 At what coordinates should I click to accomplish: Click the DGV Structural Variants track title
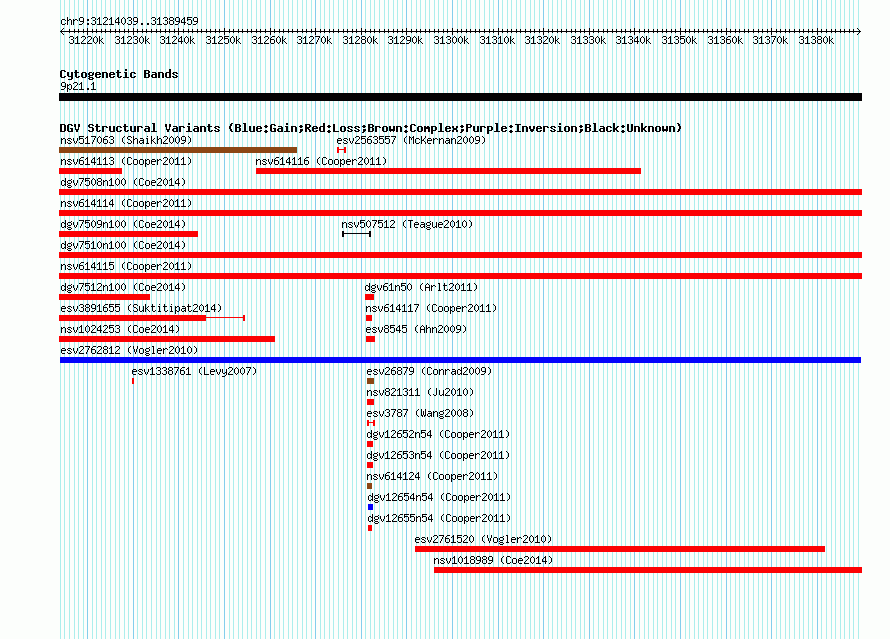tap(370, 128)
